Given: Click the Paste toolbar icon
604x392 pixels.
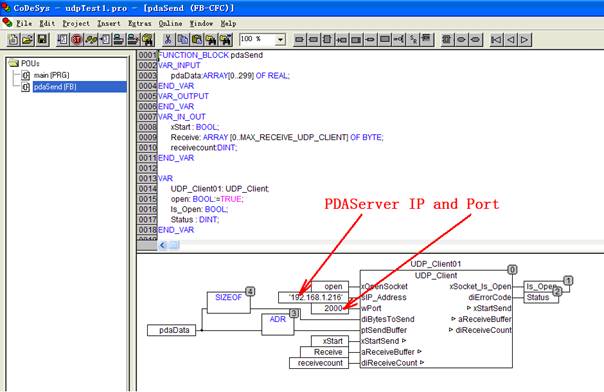Looking at the screenshot, I should (197, 39).
